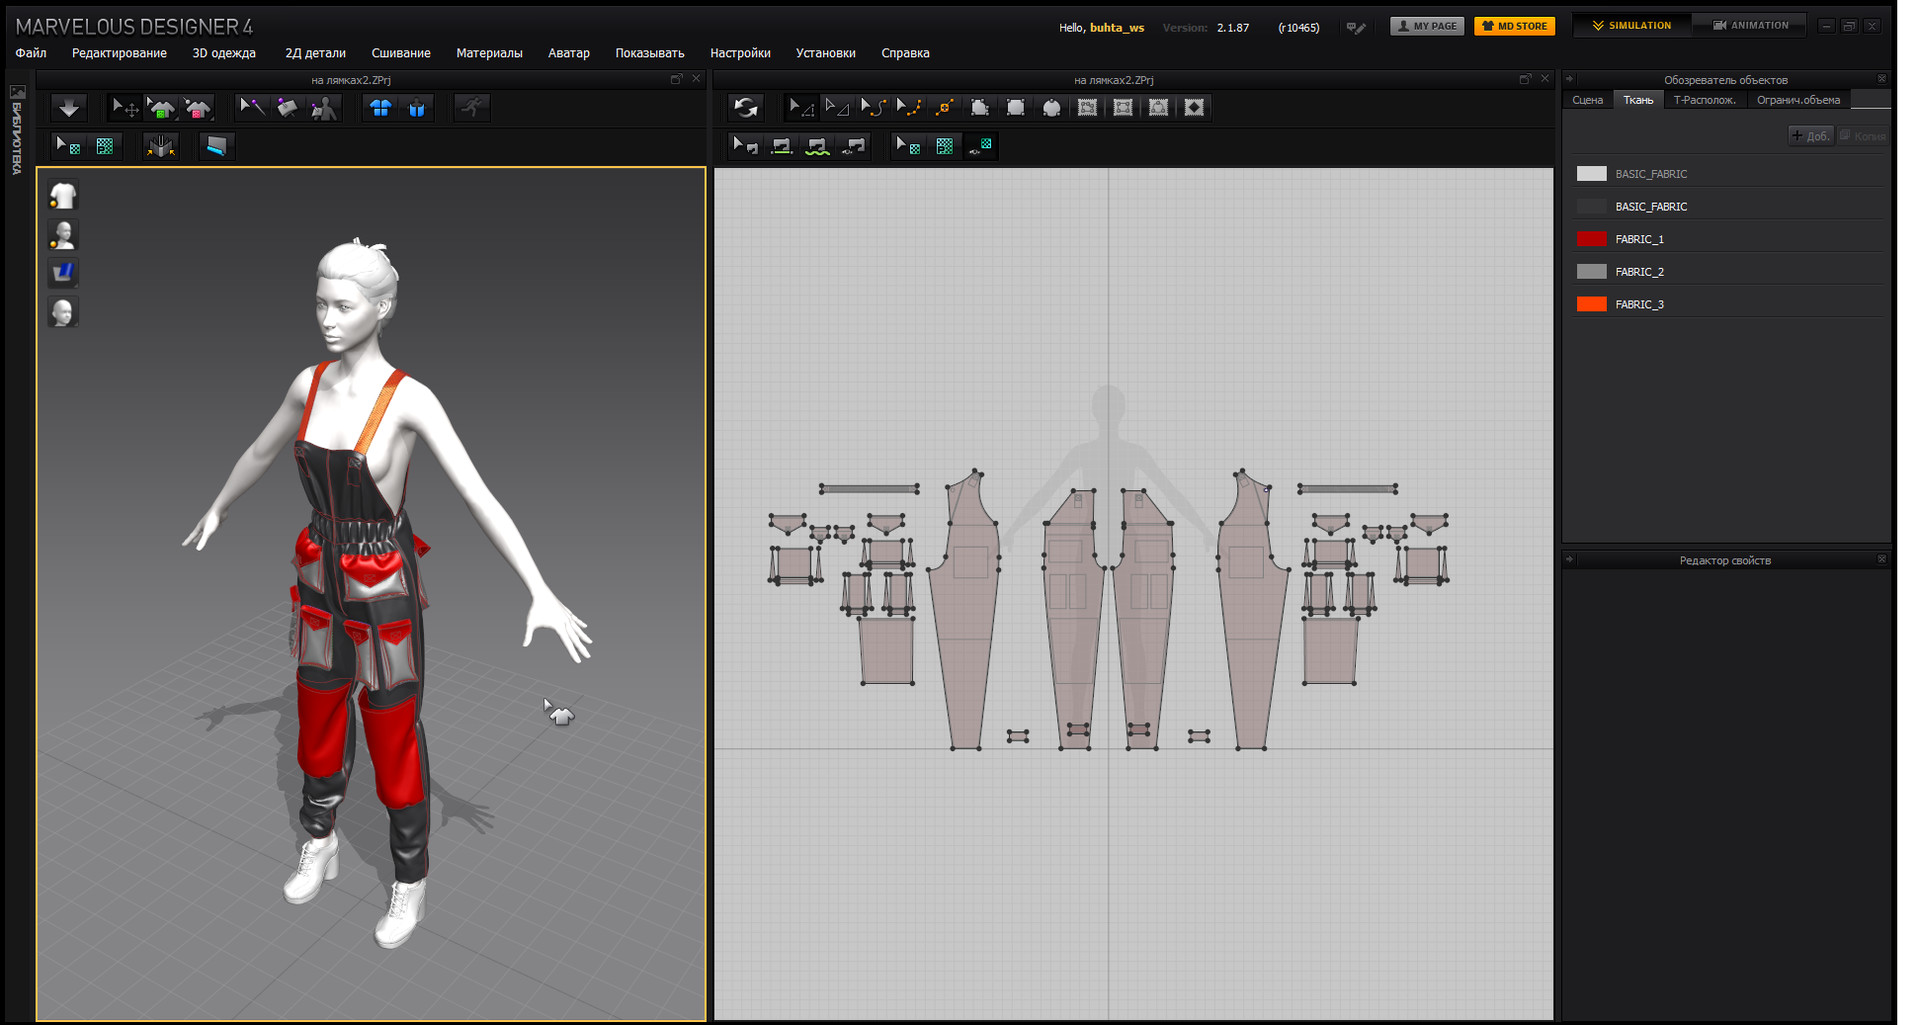Open the Сшивание menu
This screenshot has width=1920, height=1025.
coord(401,53)
